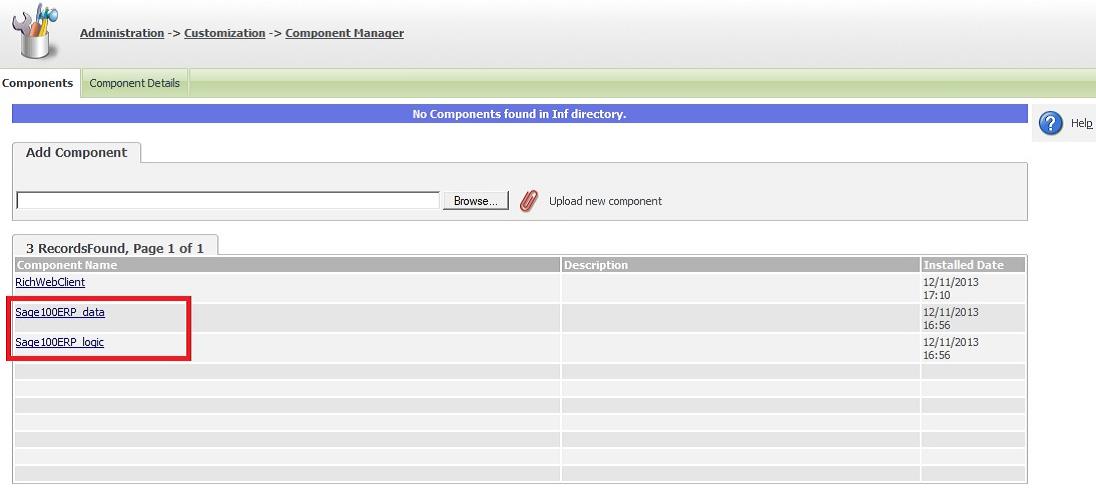Open the RichWebClient component link
The image size is (1096, 488).
[50, 283]
